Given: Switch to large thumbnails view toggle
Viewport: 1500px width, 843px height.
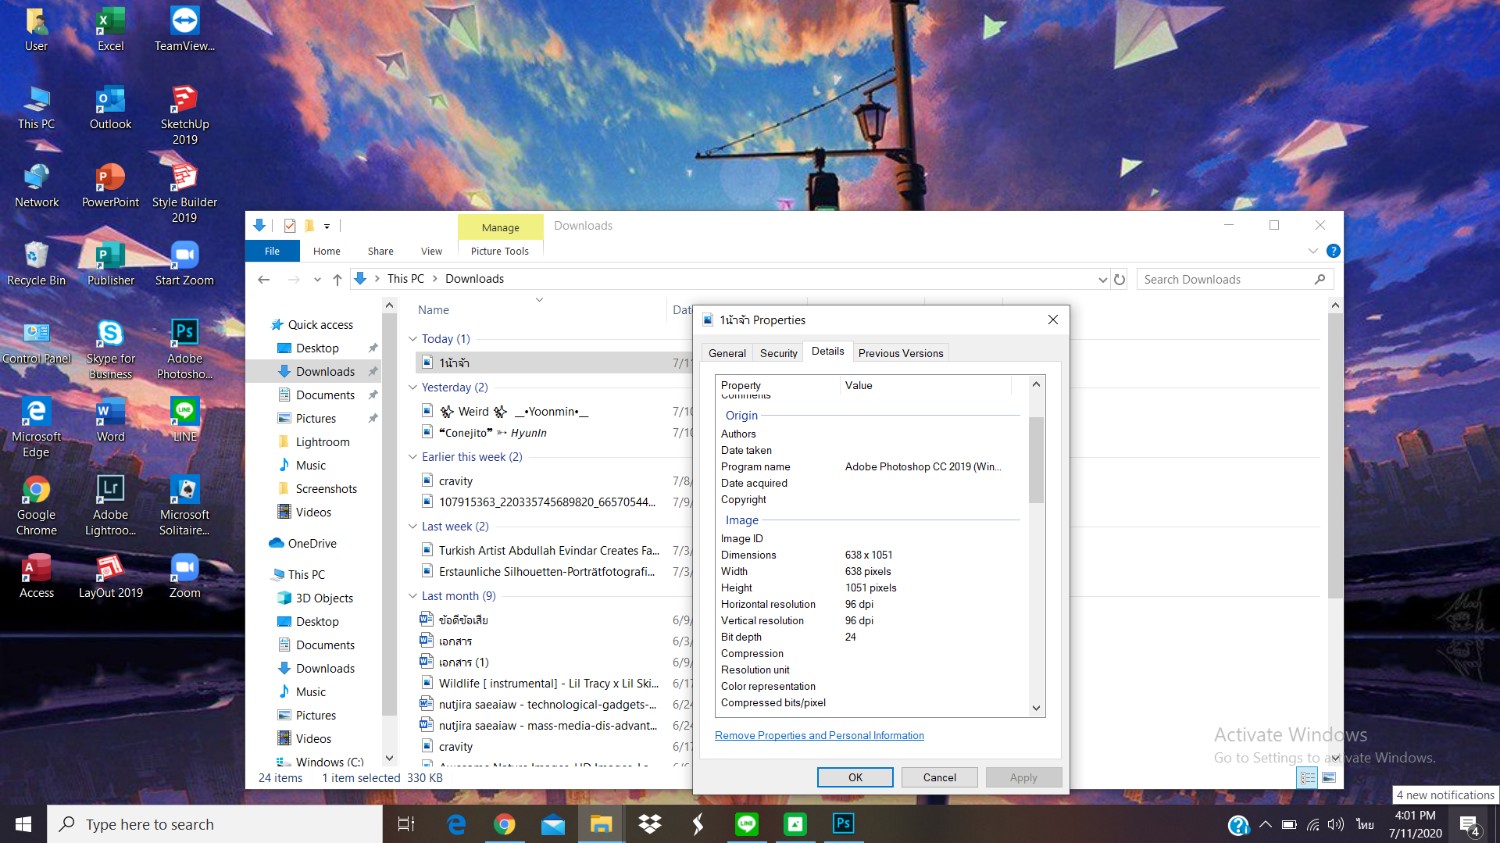Looking at the screenshot, I should pyautogui.click(x=1329, y=778).
